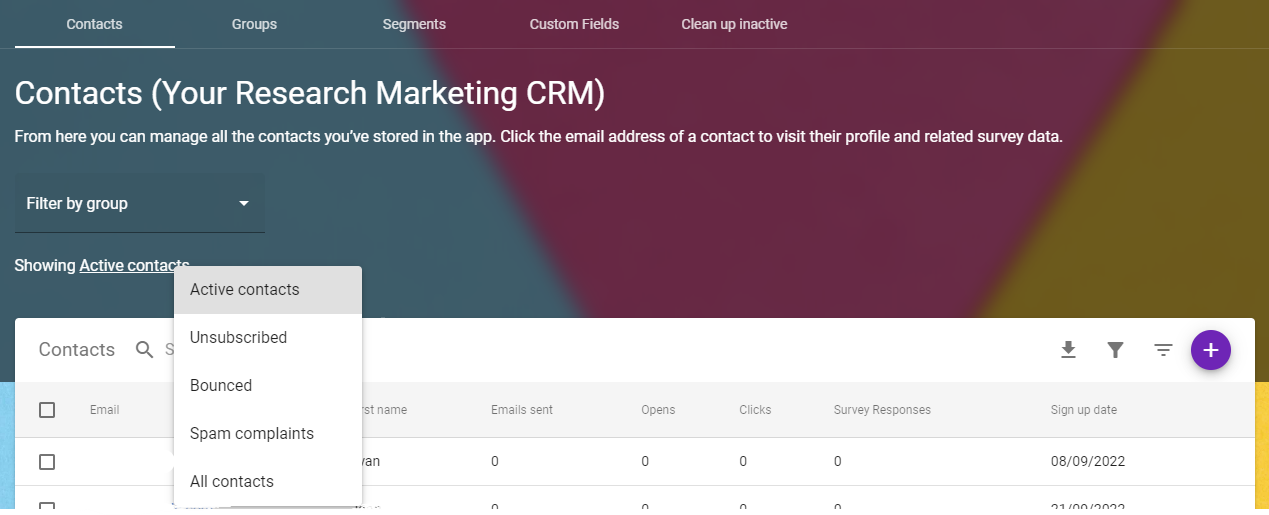
Task: Toggle the select-all checkbox in header
Action: [47, 410]
